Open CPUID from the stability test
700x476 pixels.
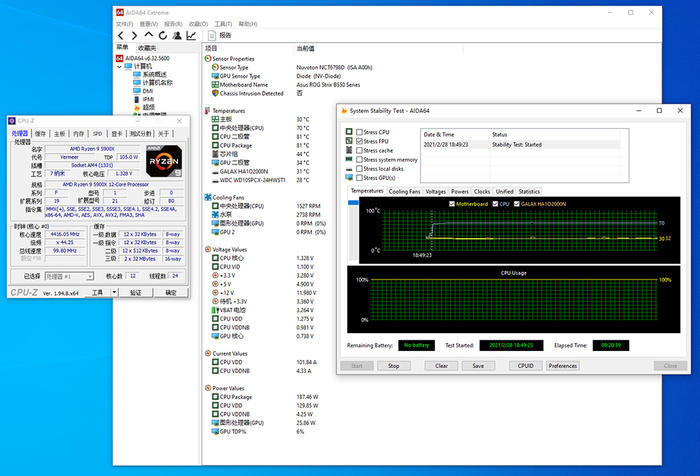point(525,366)
